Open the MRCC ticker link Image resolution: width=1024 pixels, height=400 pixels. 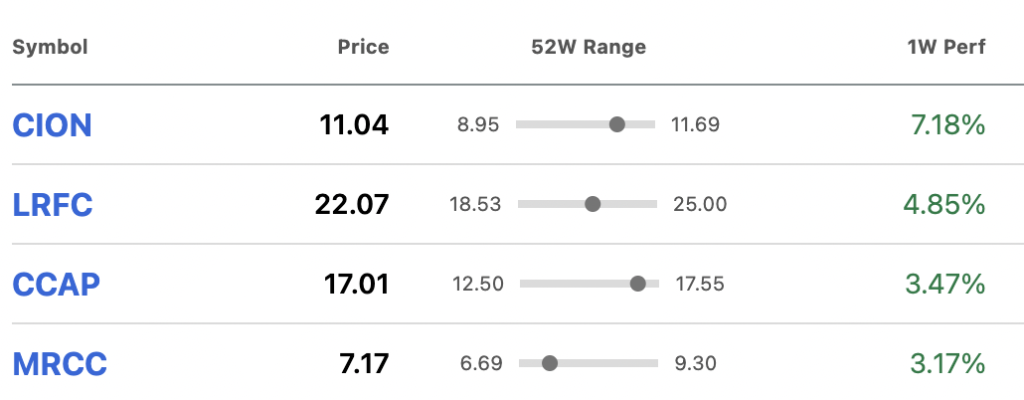coord(59,364)
